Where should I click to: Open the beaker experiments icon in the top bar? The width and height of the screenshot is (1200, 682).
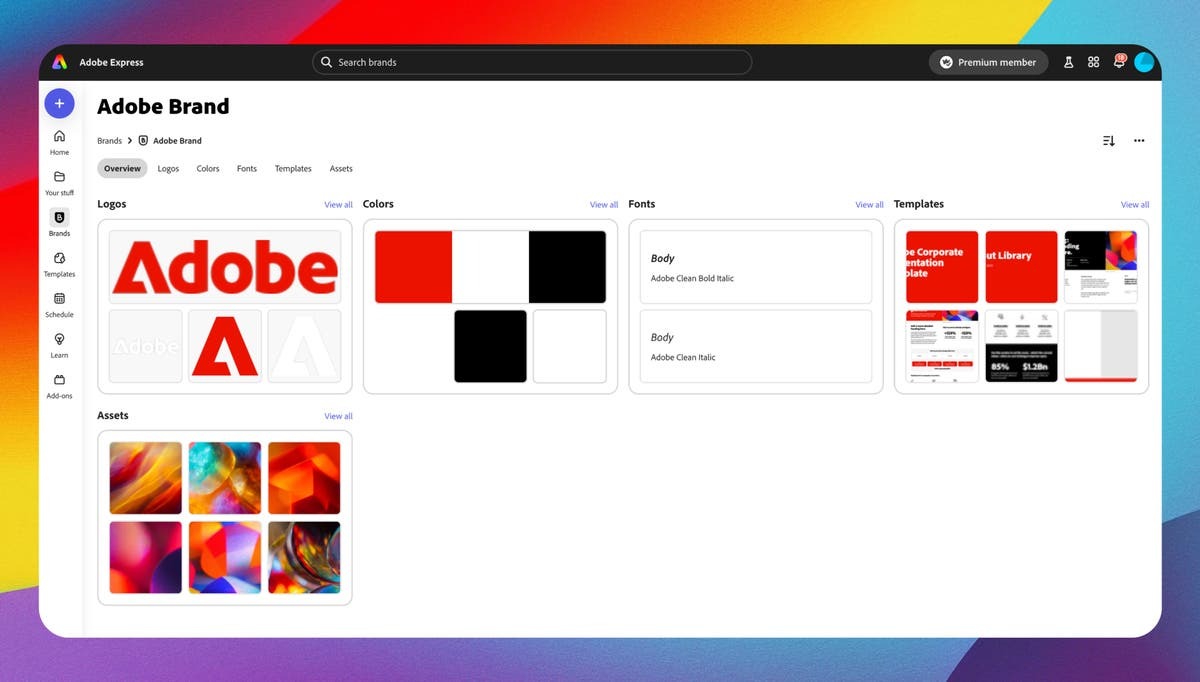click(1069, 61)
